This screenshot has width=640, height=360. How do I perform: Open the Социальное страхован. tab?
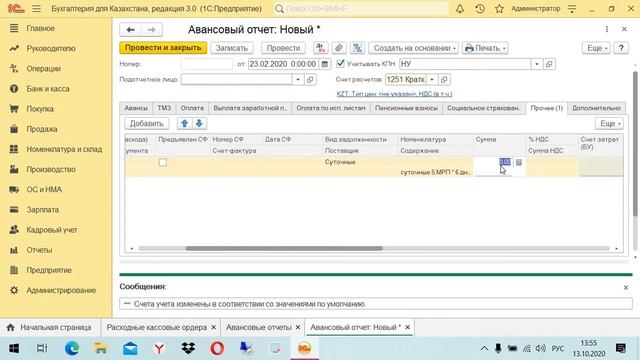click(x=484, y=108)
